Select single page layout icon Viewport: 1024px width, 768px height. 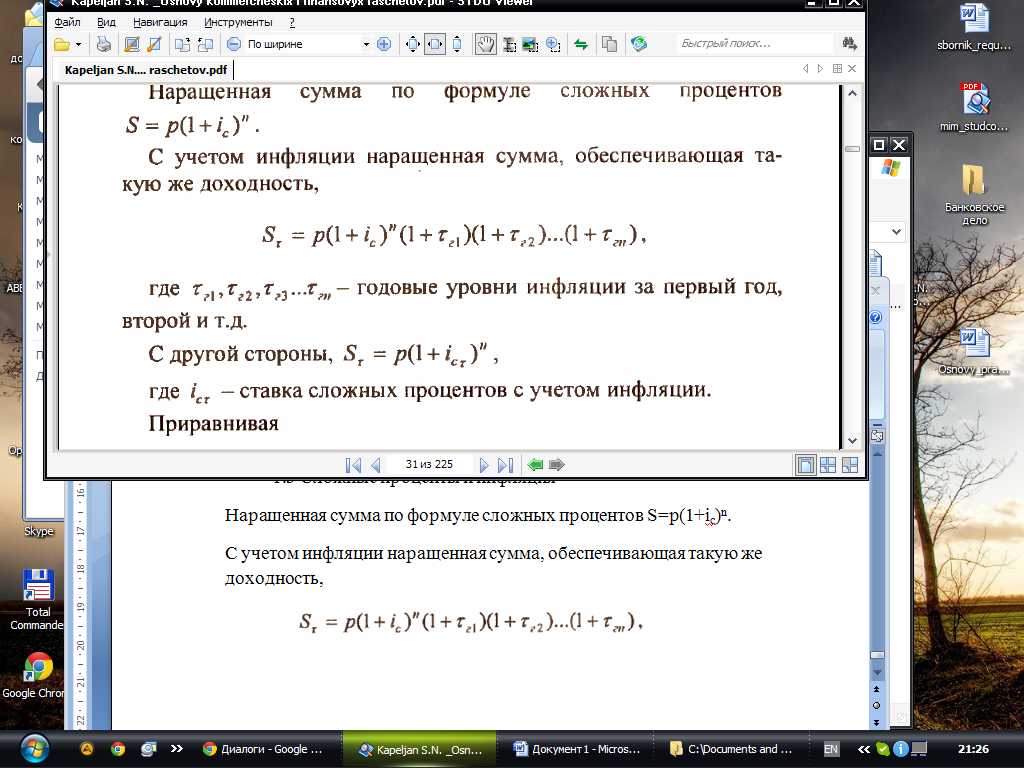point(806,465)
